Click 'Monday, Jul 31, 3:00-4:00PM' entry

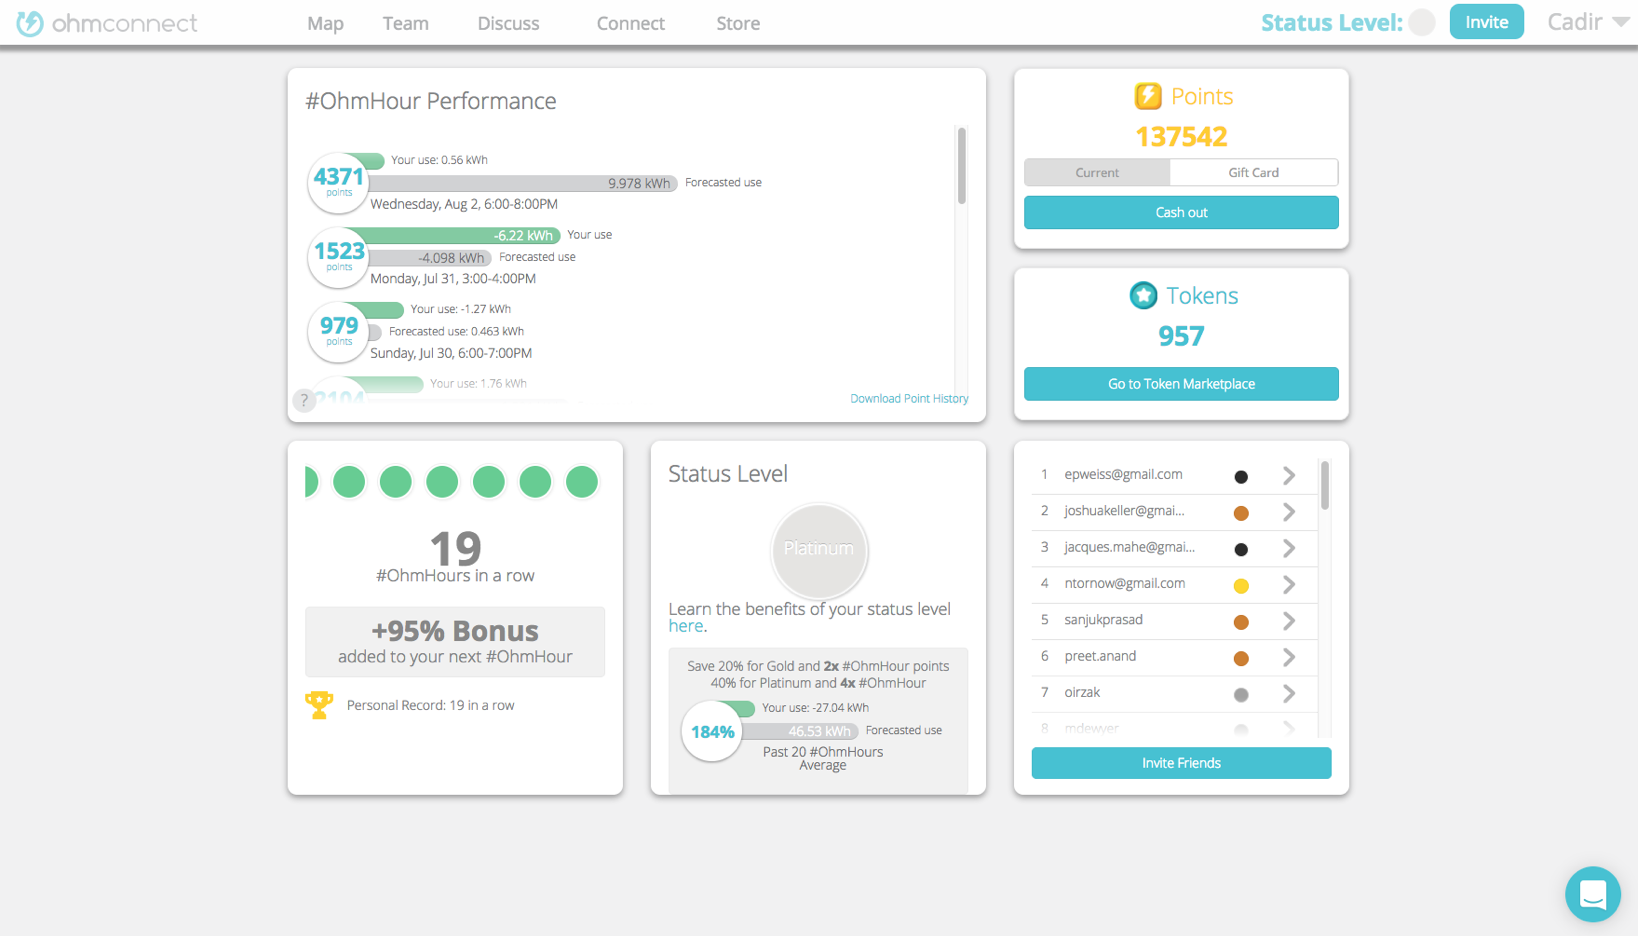click(453, 279)
